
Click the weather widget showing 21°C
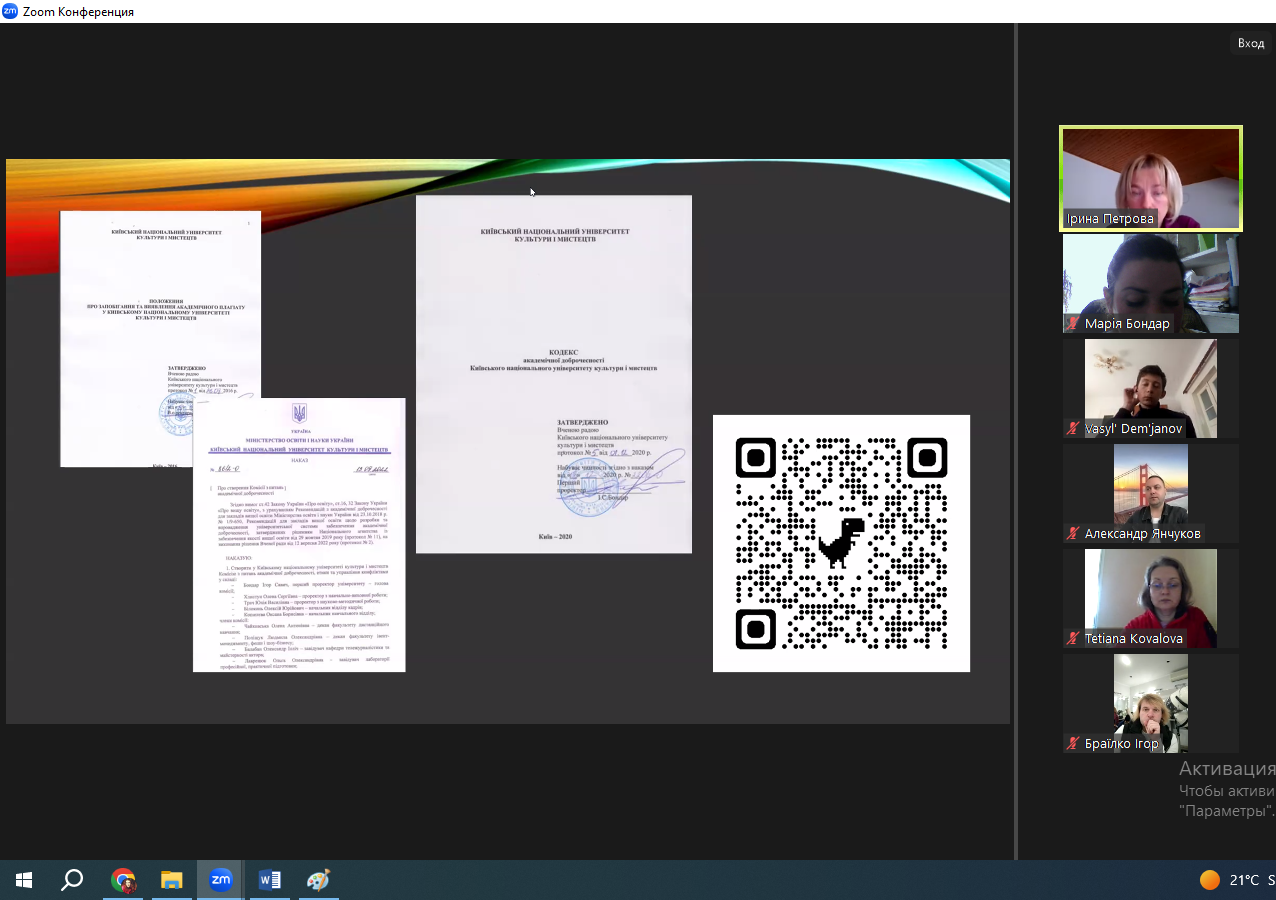[x=1235, y=880]
